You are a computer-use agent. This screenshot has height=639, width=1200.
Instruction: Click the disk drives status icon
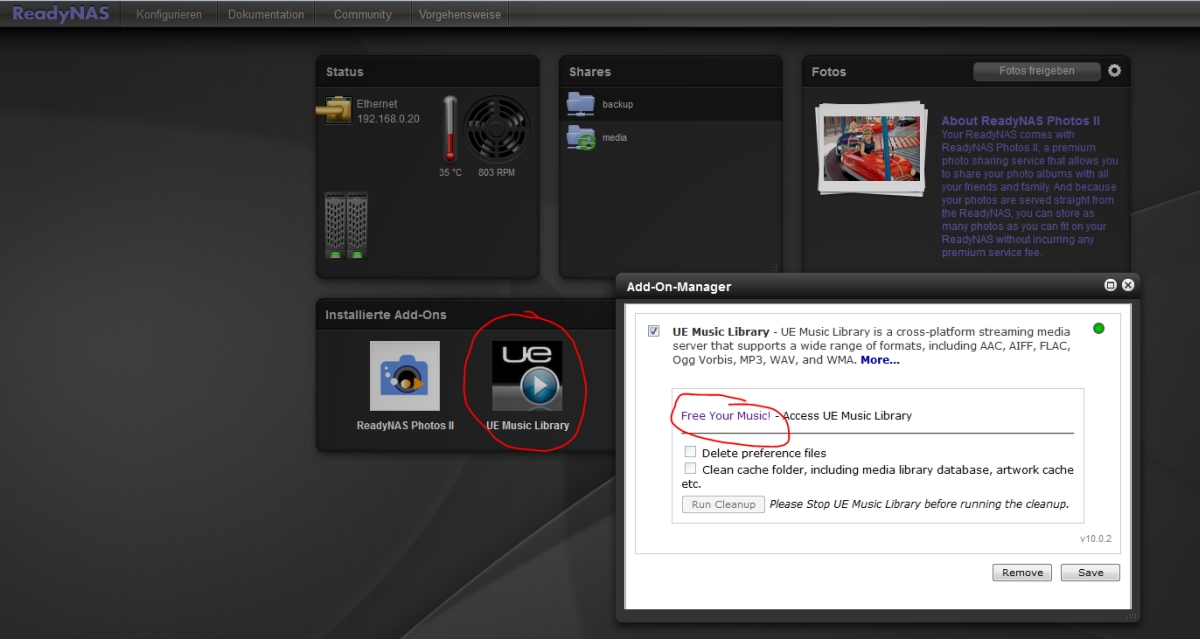(346, 225)
